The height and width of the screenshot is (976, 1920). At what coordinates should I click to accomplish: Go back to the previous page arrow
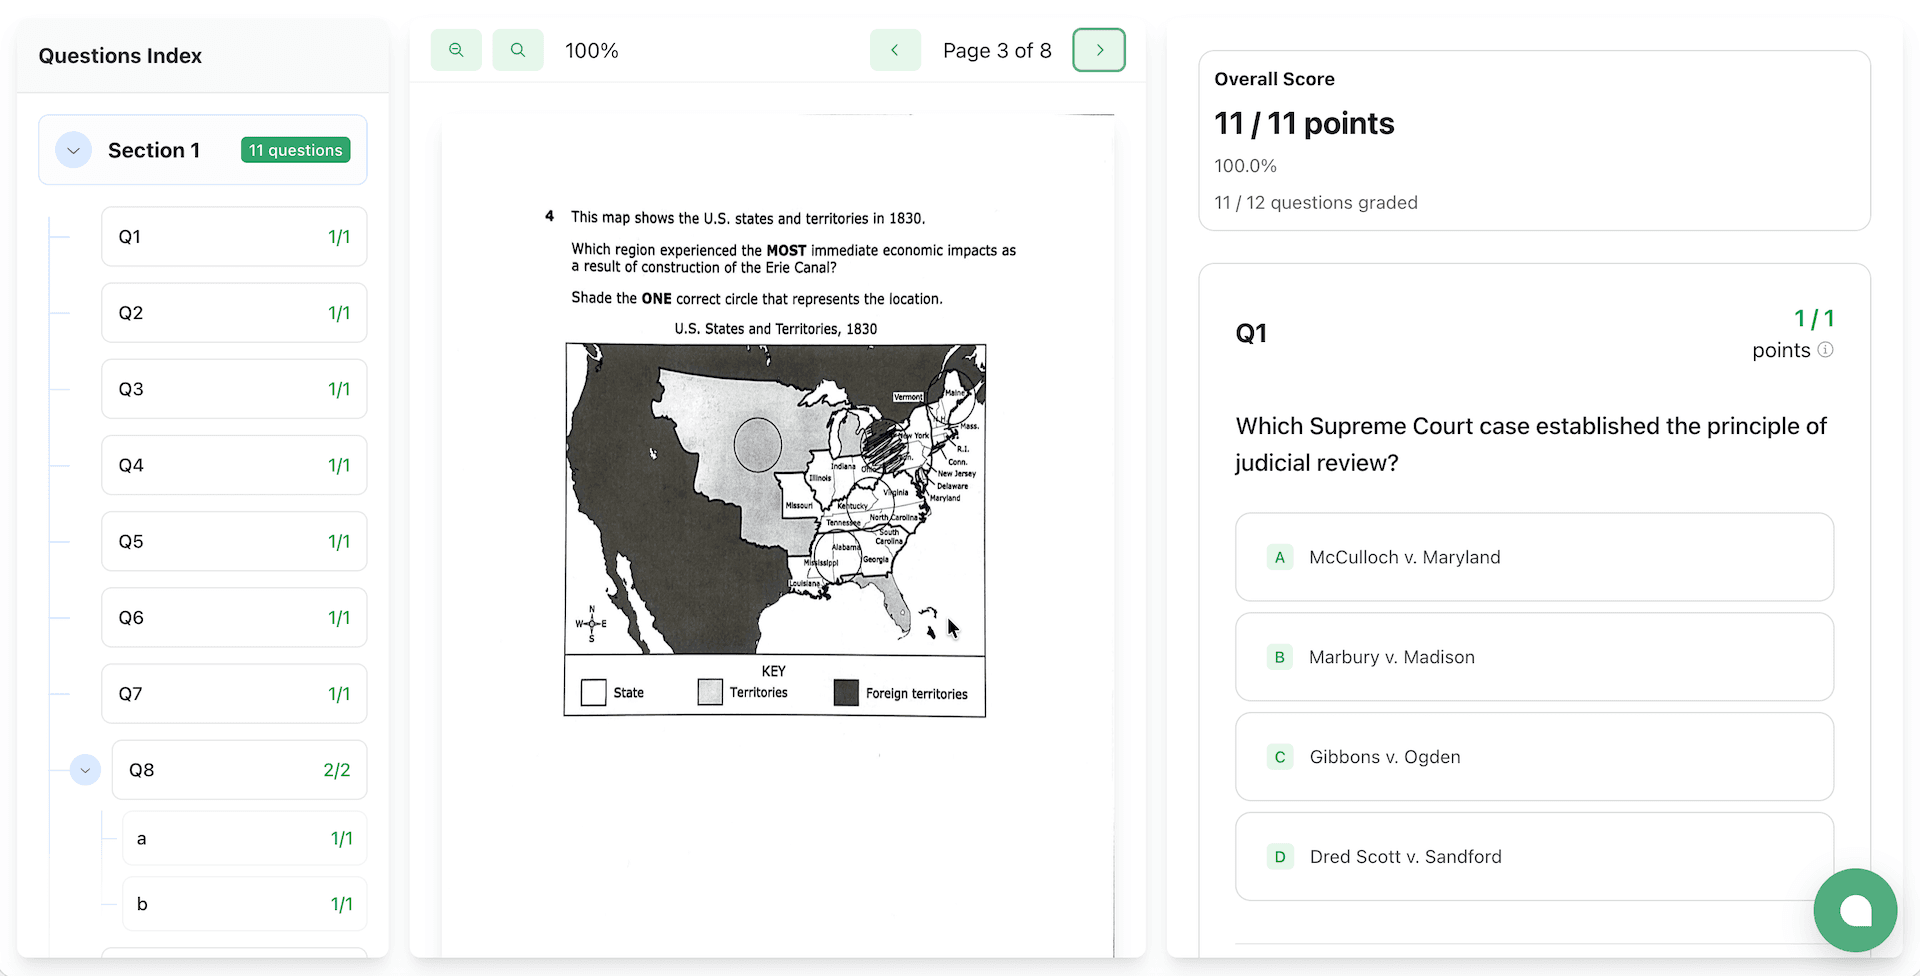coord(895,49)
